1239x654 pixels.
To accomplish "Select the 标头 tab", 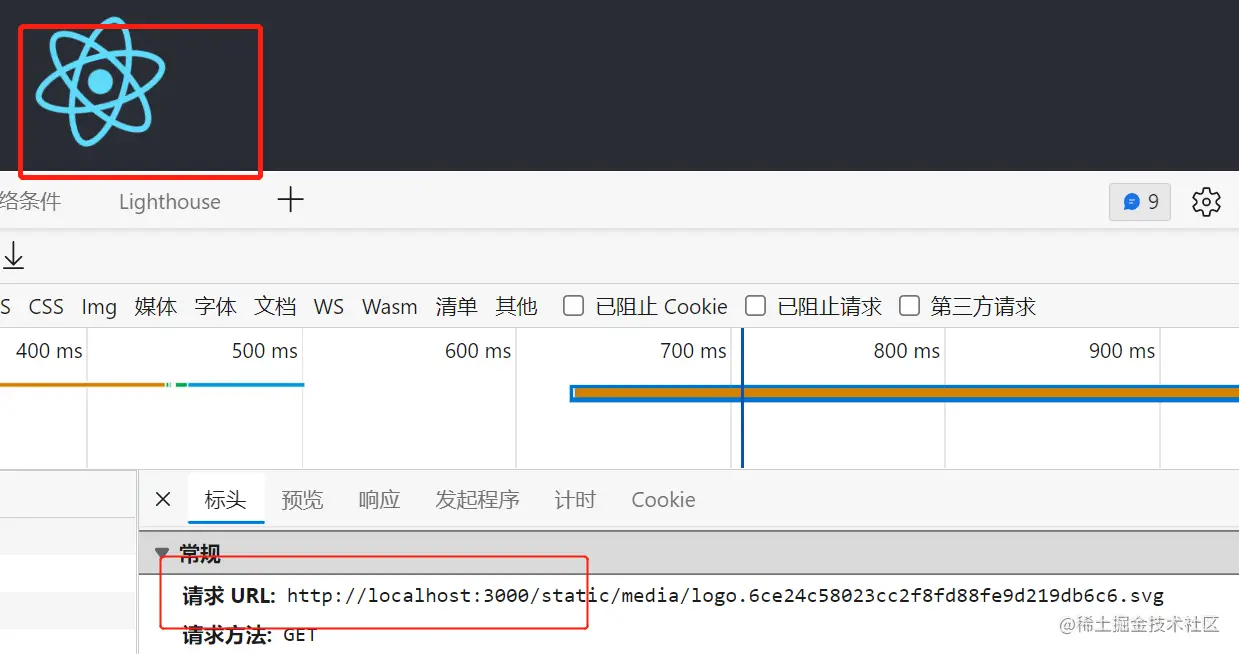I will [225, 500].
